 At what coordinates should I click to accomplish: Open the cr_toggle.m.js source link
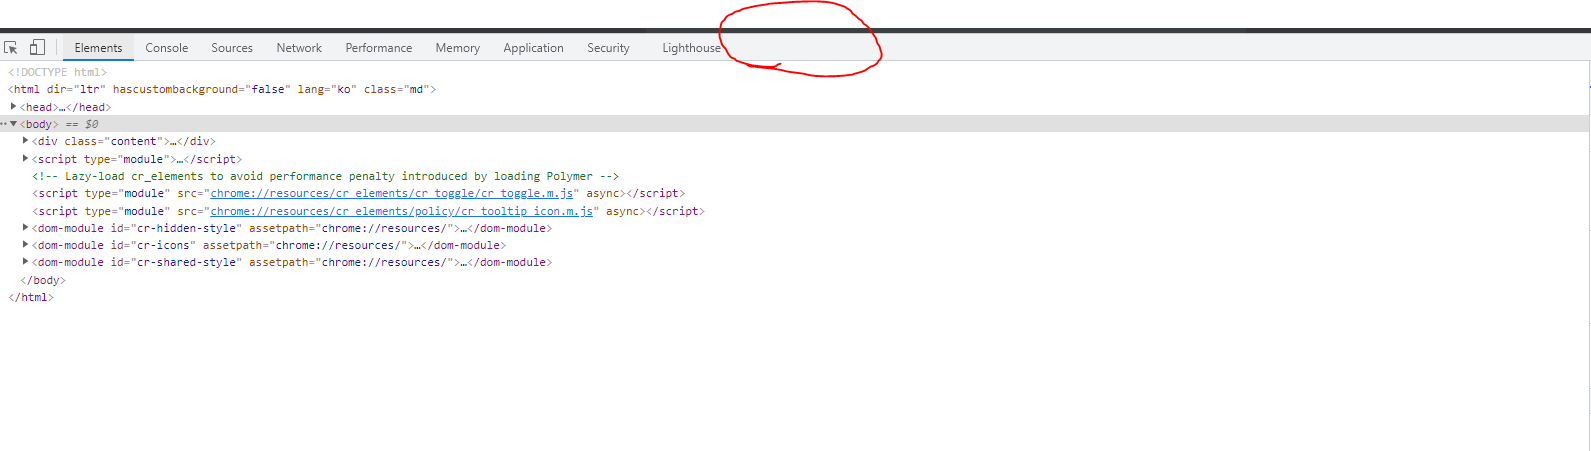click(392, 193)
